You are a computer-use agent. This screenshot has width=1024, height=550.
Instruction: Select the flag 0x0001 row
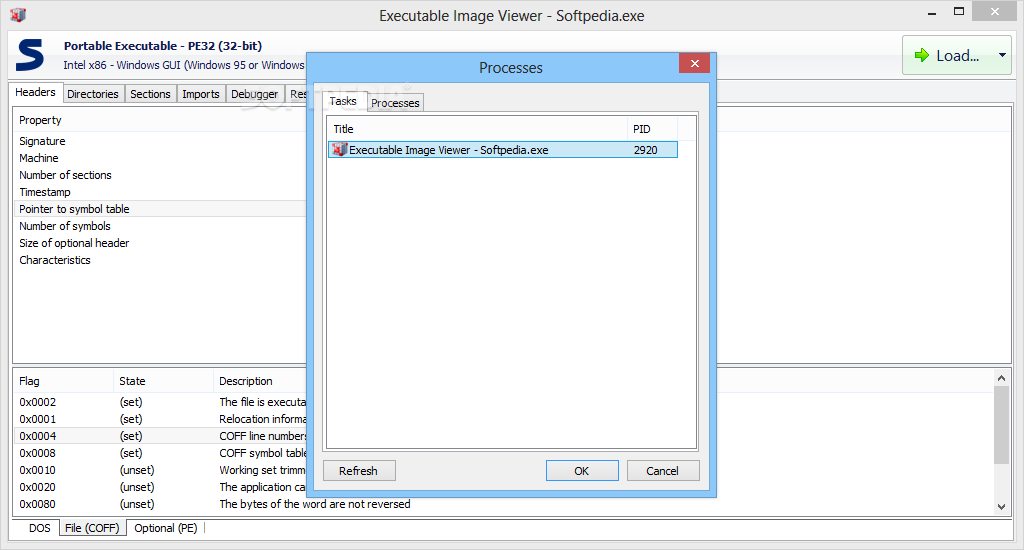[x=160, y=419]
